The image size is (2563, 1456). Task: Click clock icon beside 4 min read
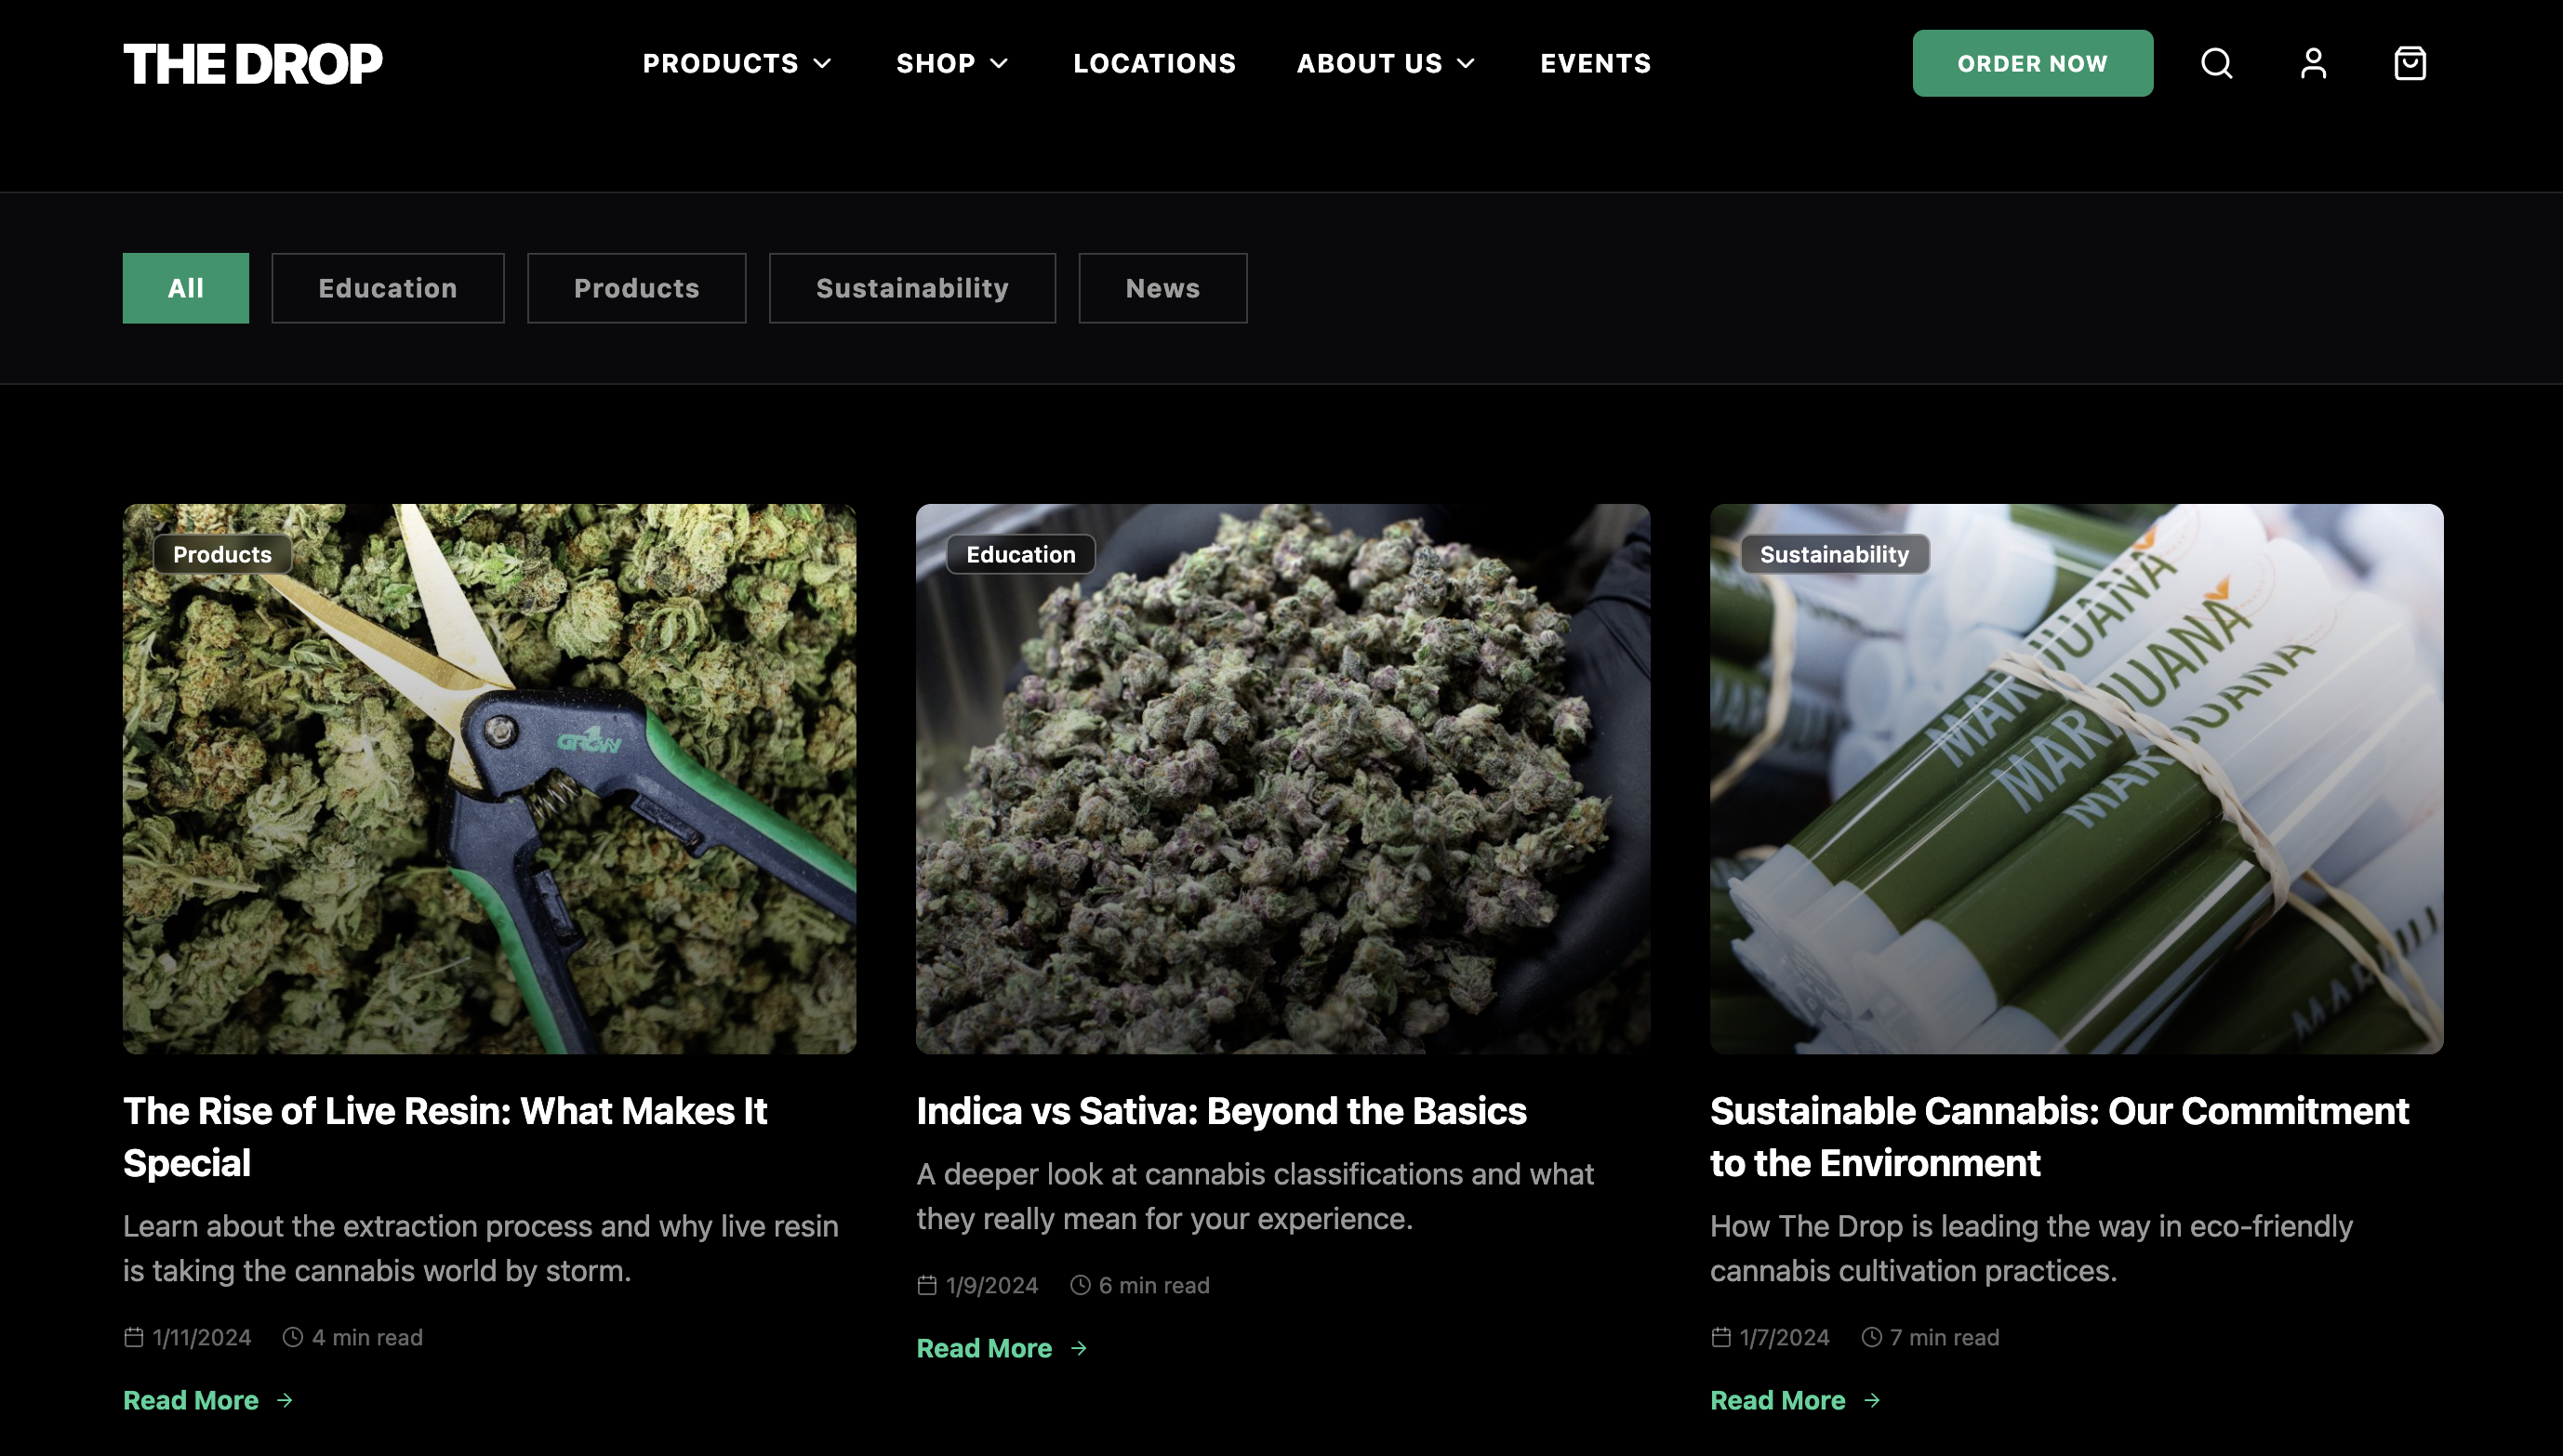coord(292,1337)
